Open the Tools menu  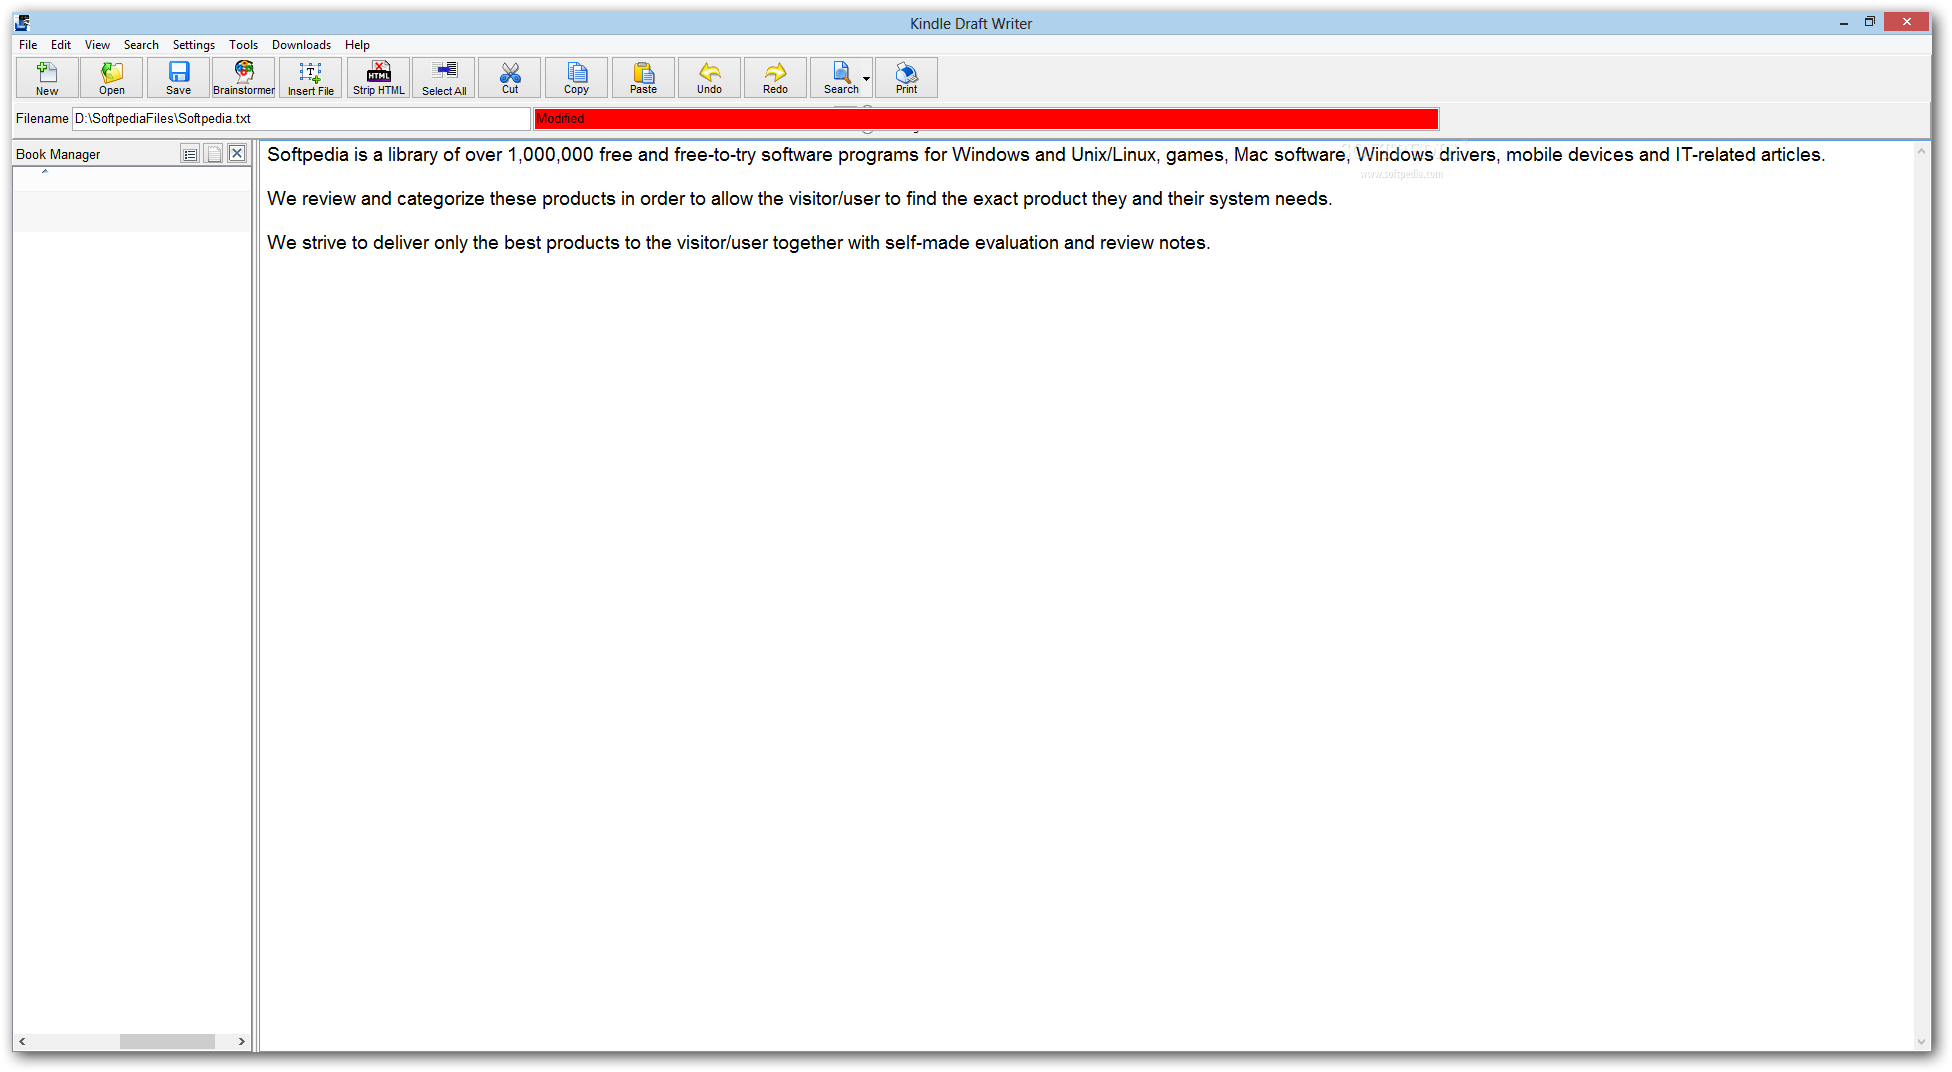(x=243, y=45)
